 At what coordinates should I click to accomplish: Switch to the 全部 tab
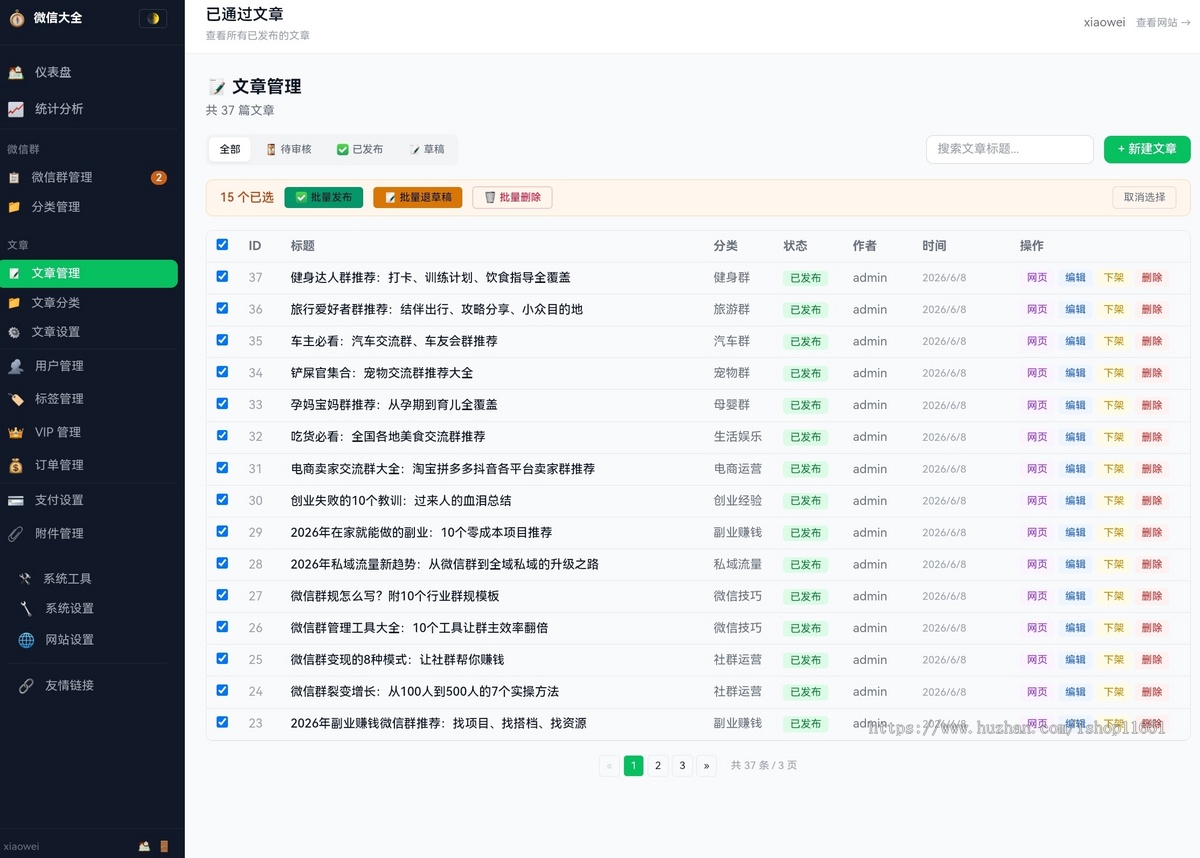230,149
